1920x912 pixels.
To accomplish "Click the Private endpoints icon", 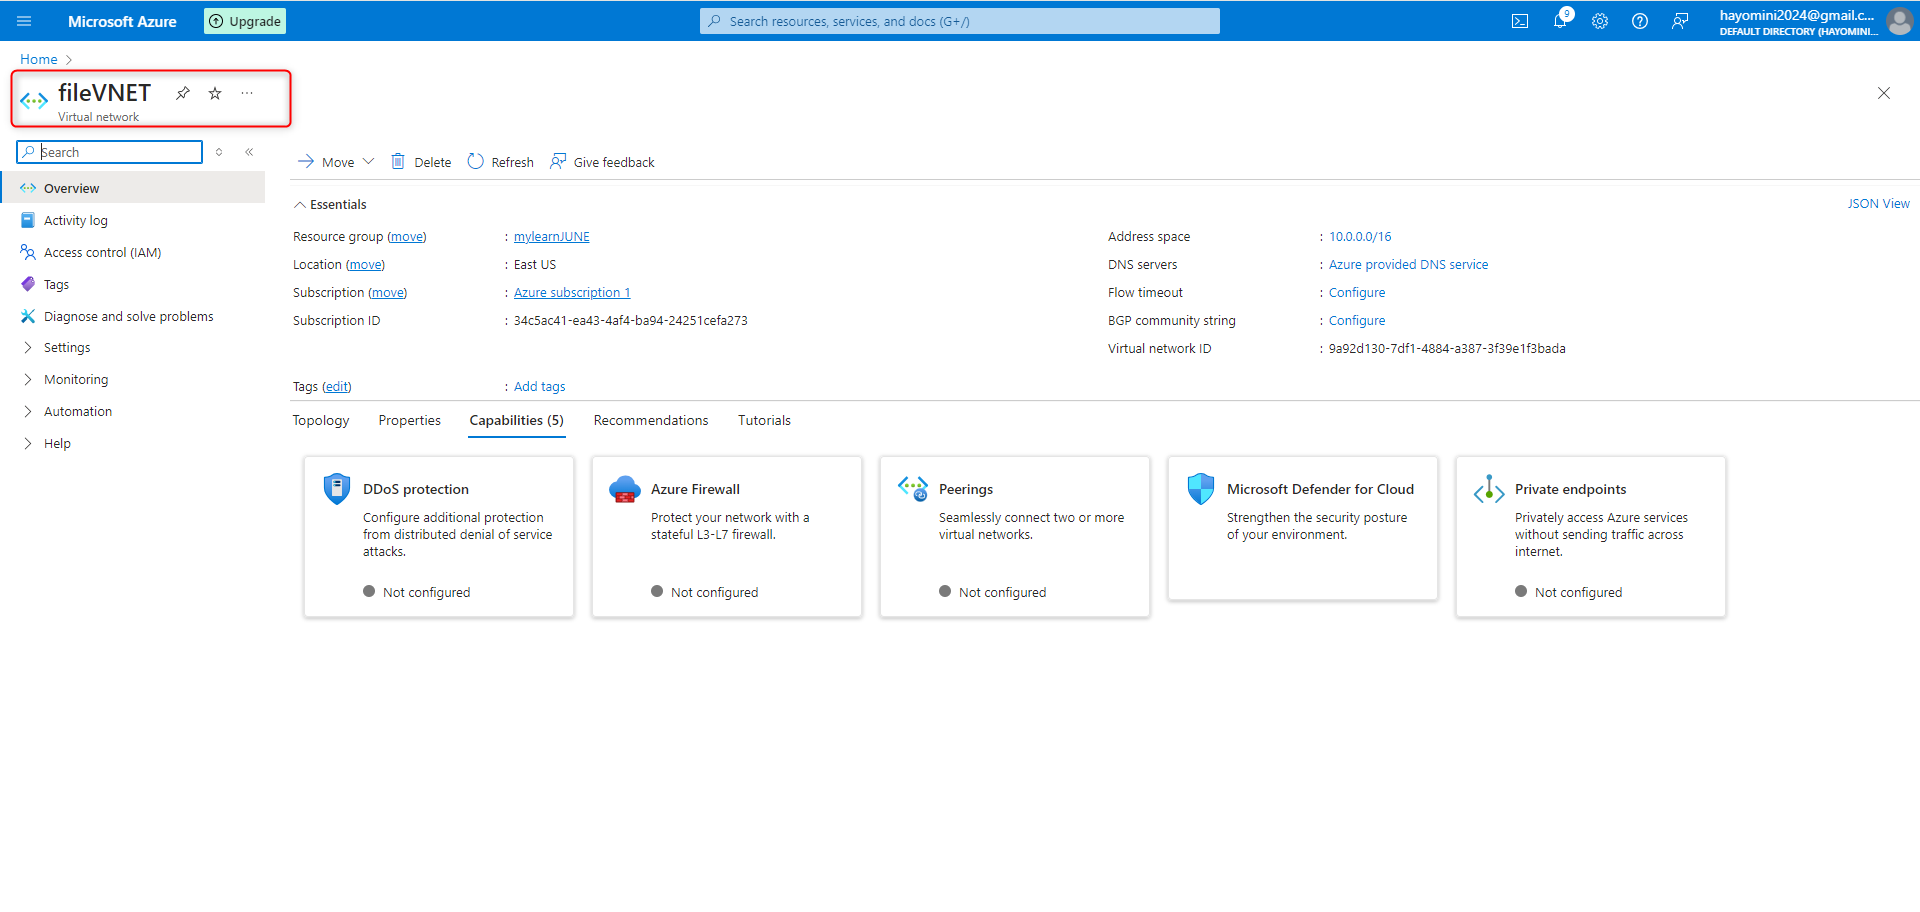I will pos(1489,489).
